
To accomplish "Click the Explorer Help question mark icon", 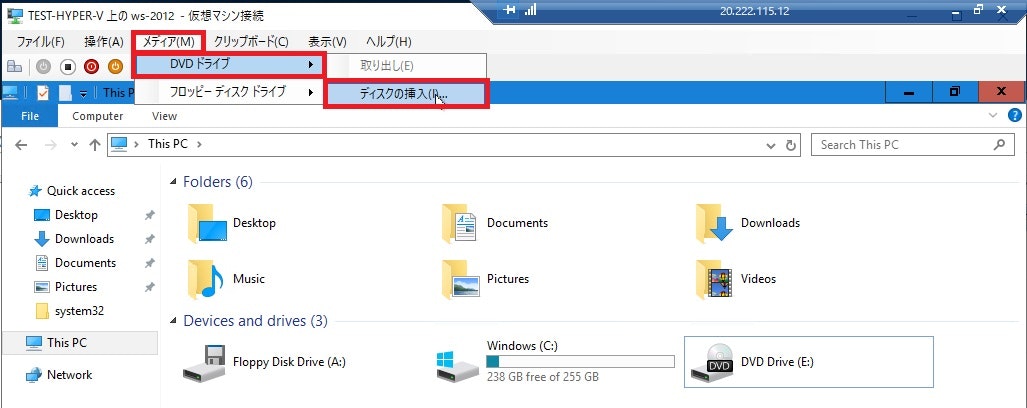I will pyautogui.click(x=1015, y=115).
